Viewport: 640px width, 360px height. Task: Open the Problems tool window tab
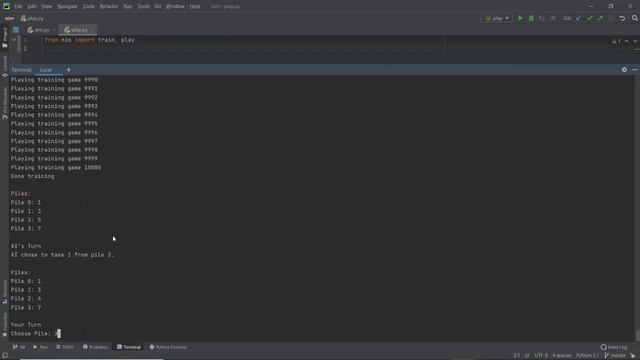pos(96,347)
